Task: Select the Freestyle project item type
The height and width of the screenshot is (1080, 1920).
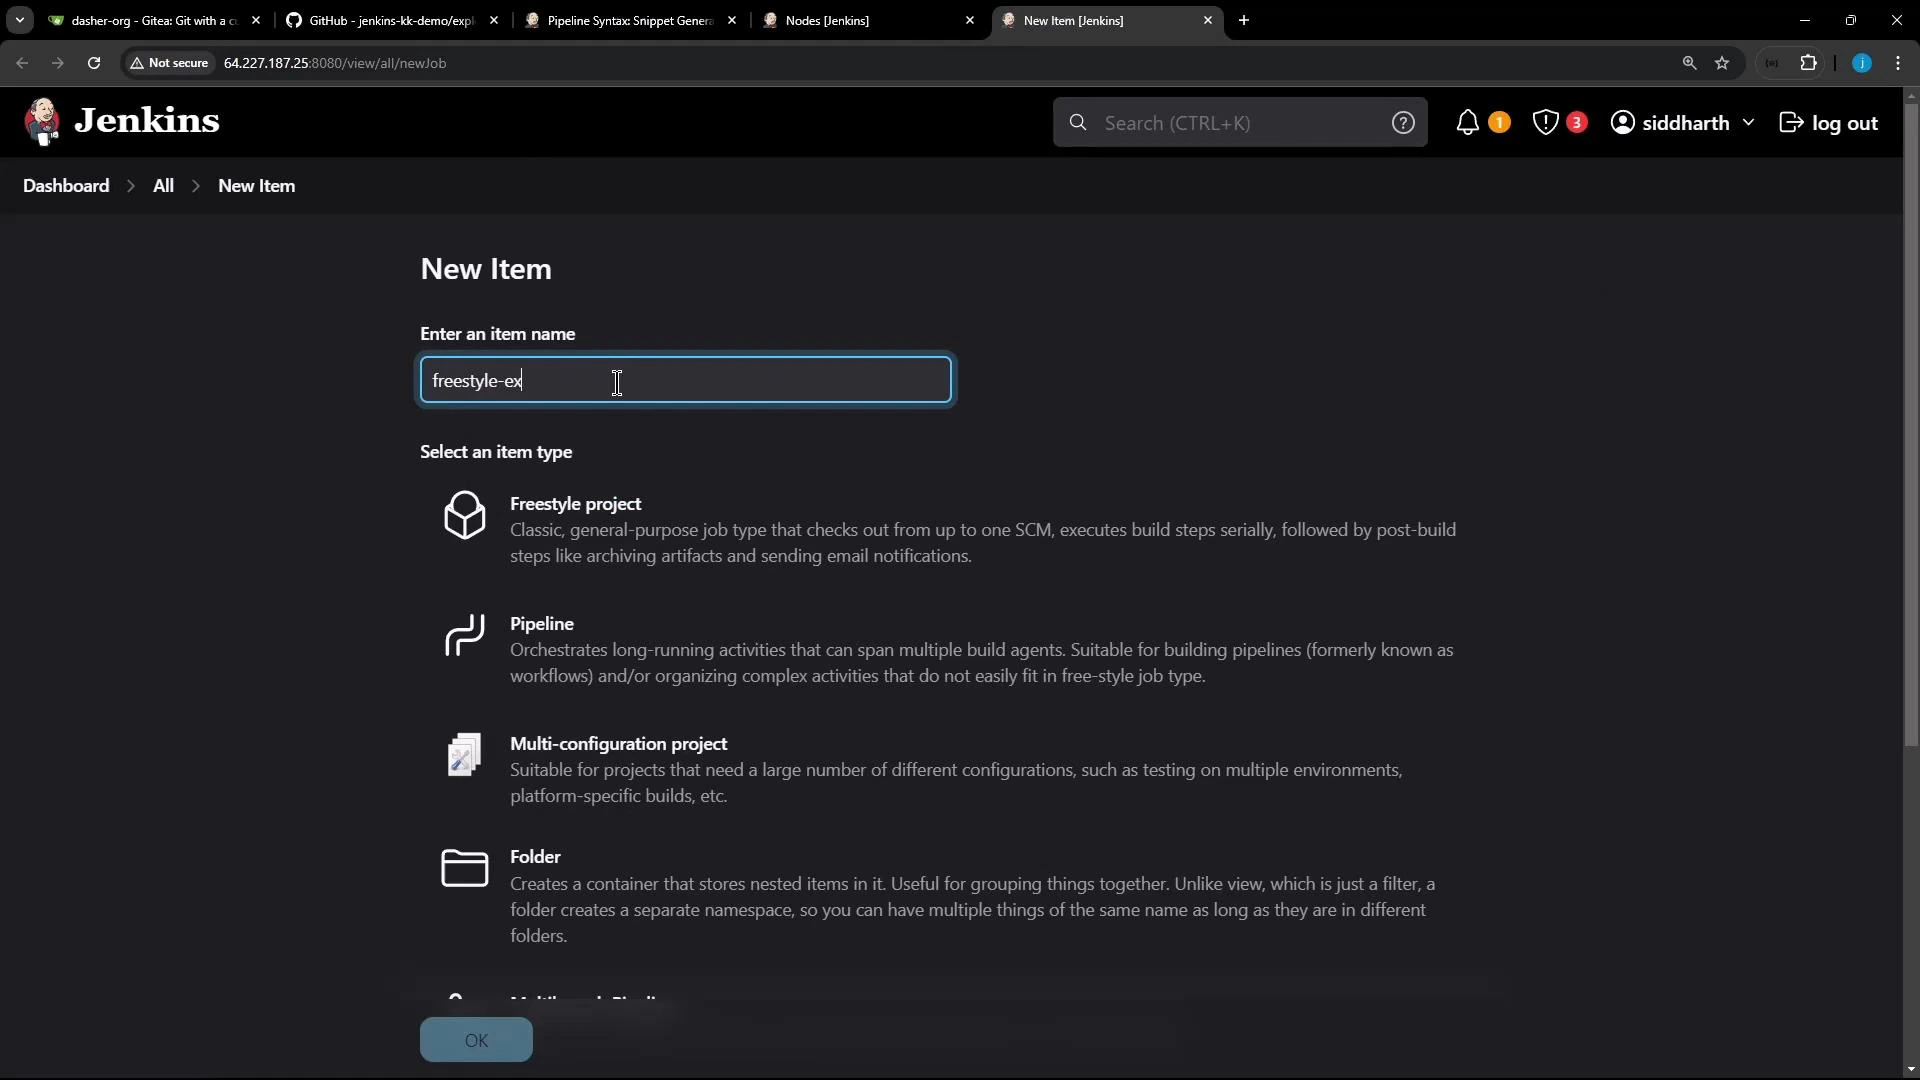Action: 576,504
